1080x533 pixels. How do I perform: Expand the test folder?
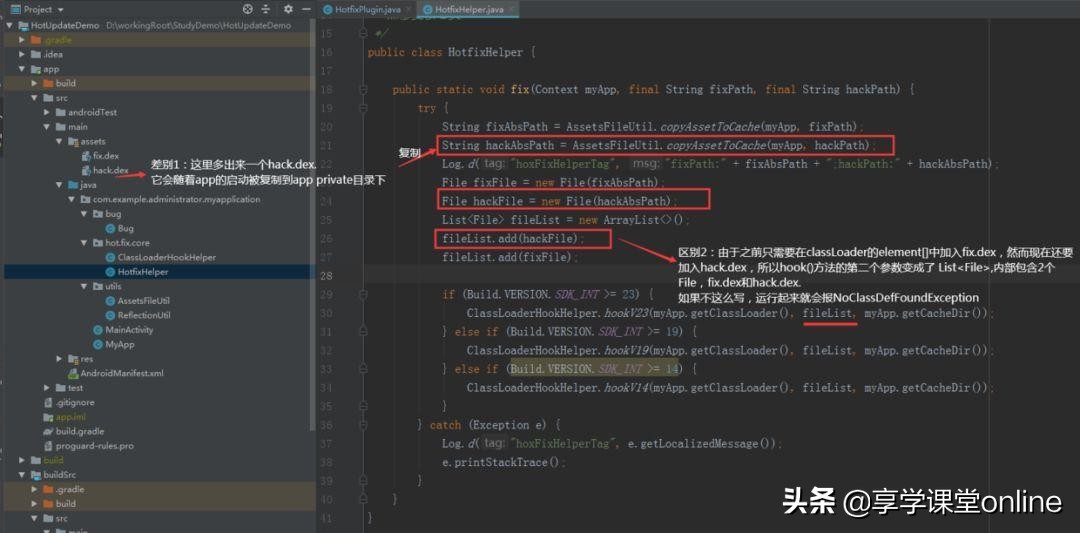(46, 388)
